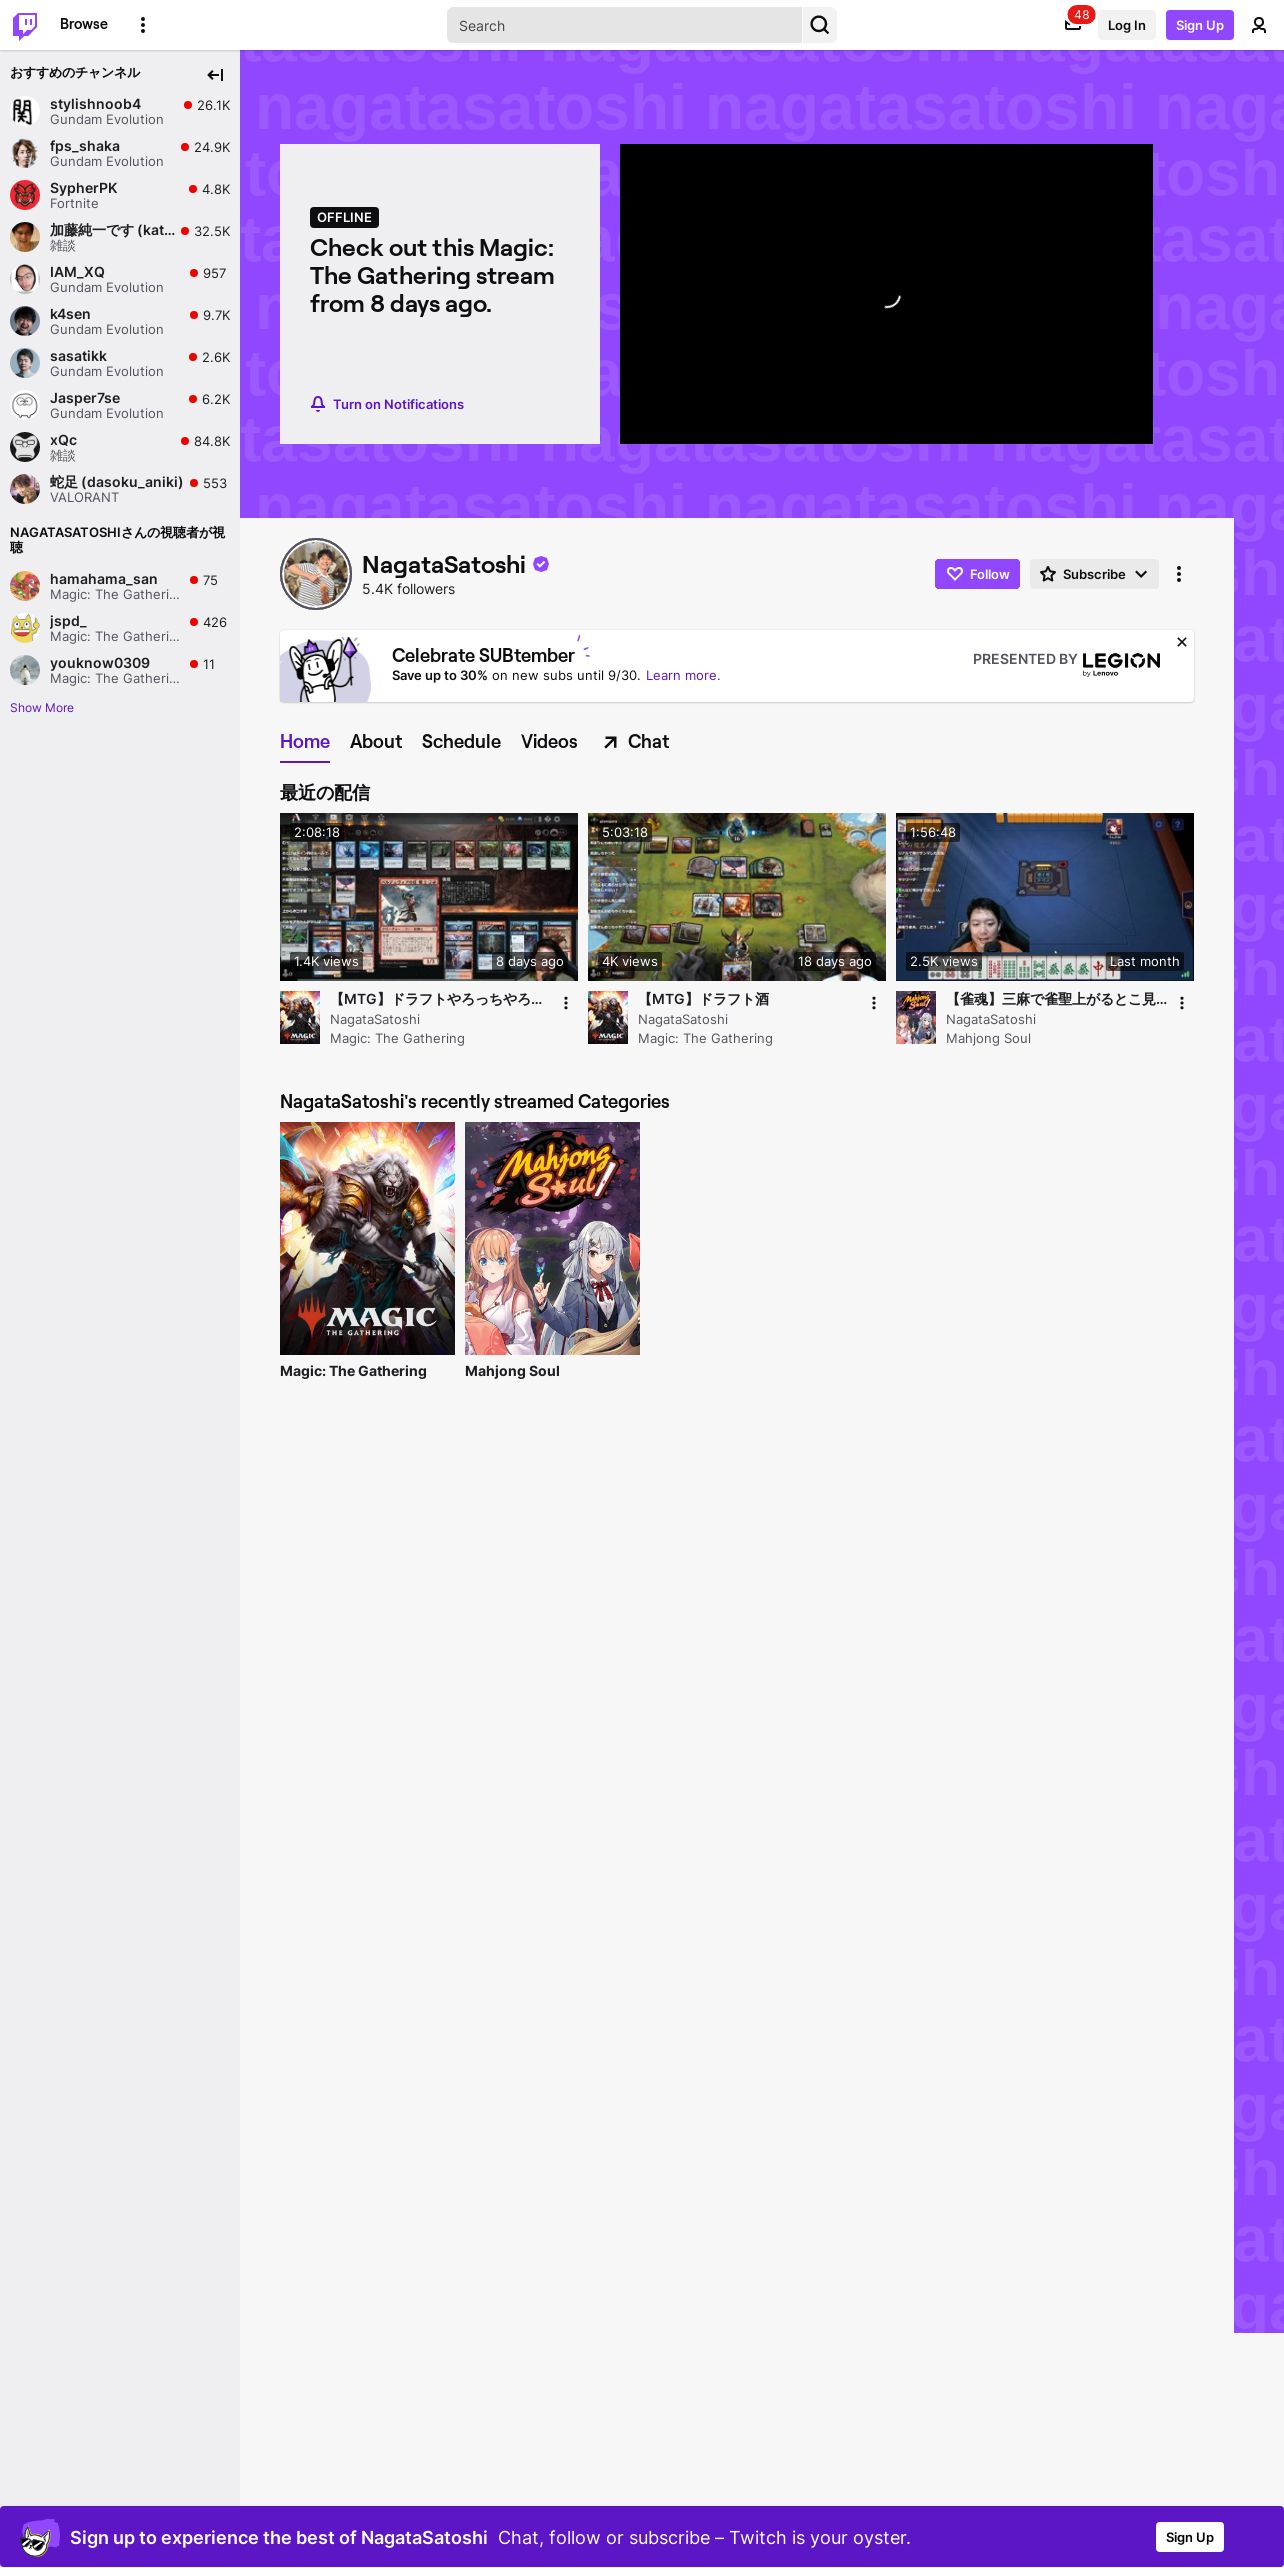Open Jasper7se channel in sidebar
Screen dimensions: 1284x2568
pos(120,405)
